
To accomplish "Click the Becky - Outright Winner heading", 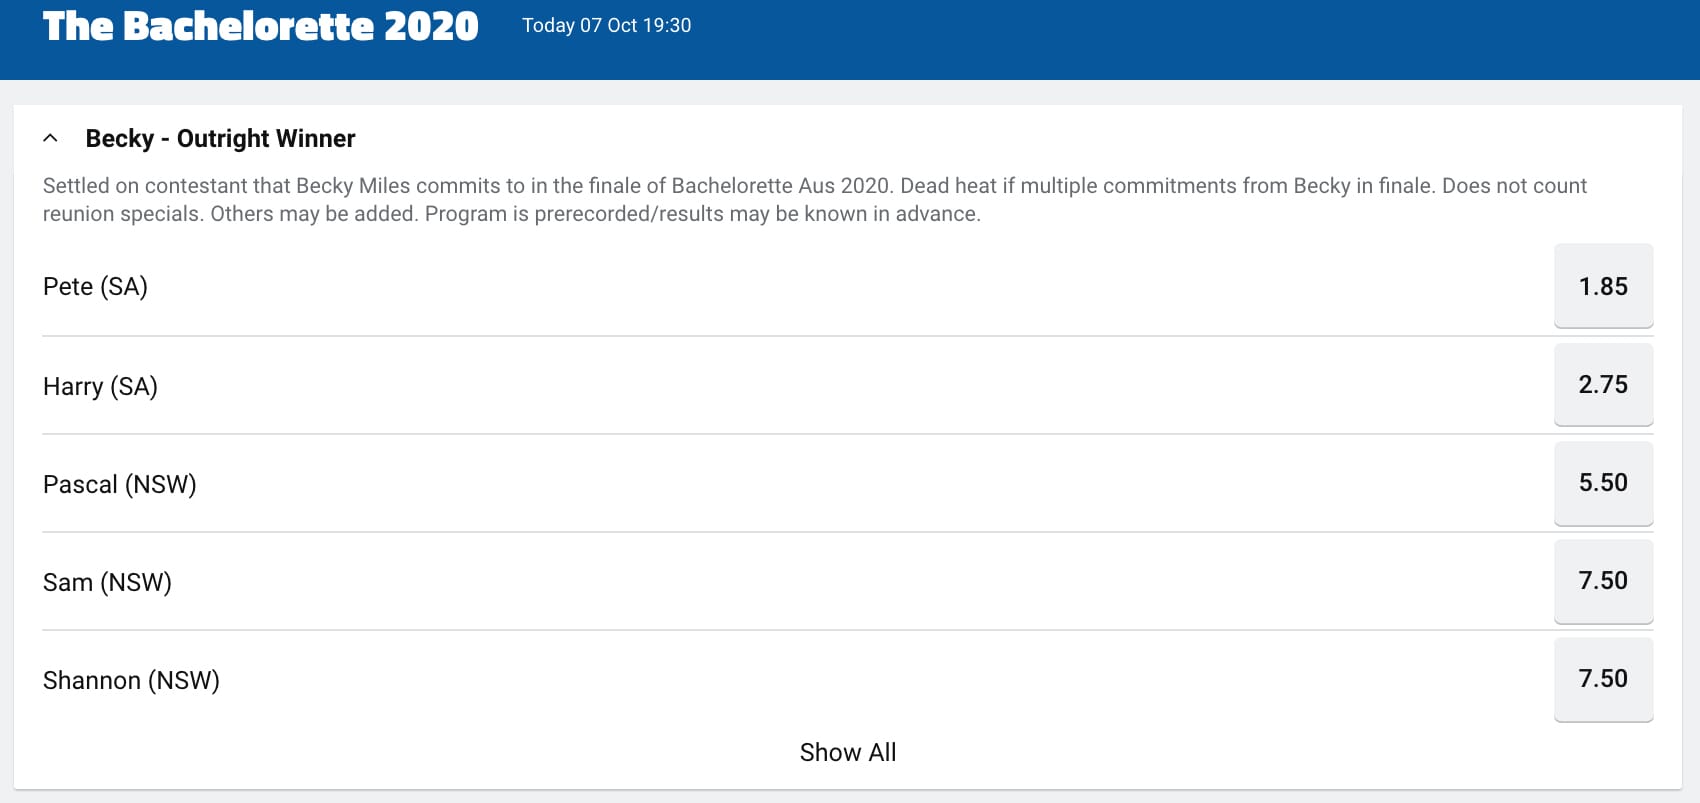I will 220,138.
